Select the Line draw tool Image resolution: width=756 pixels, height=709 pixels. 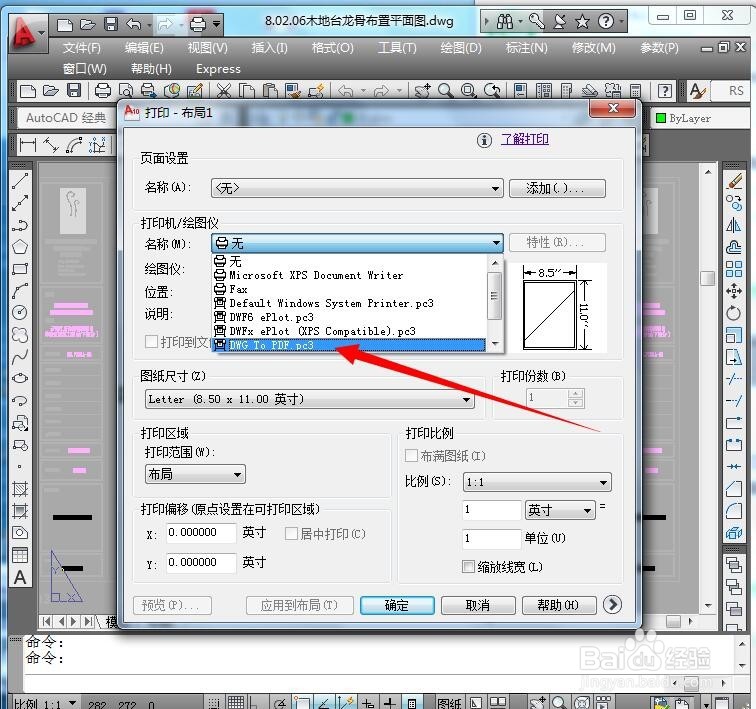[20, 181]
